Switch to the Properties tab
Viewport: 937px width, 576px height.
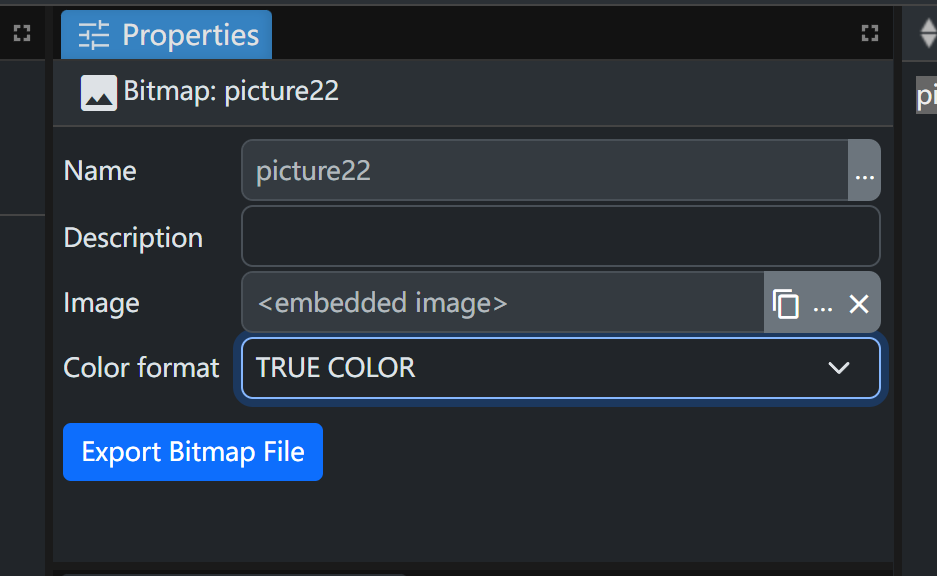click(x=167, y=35)
